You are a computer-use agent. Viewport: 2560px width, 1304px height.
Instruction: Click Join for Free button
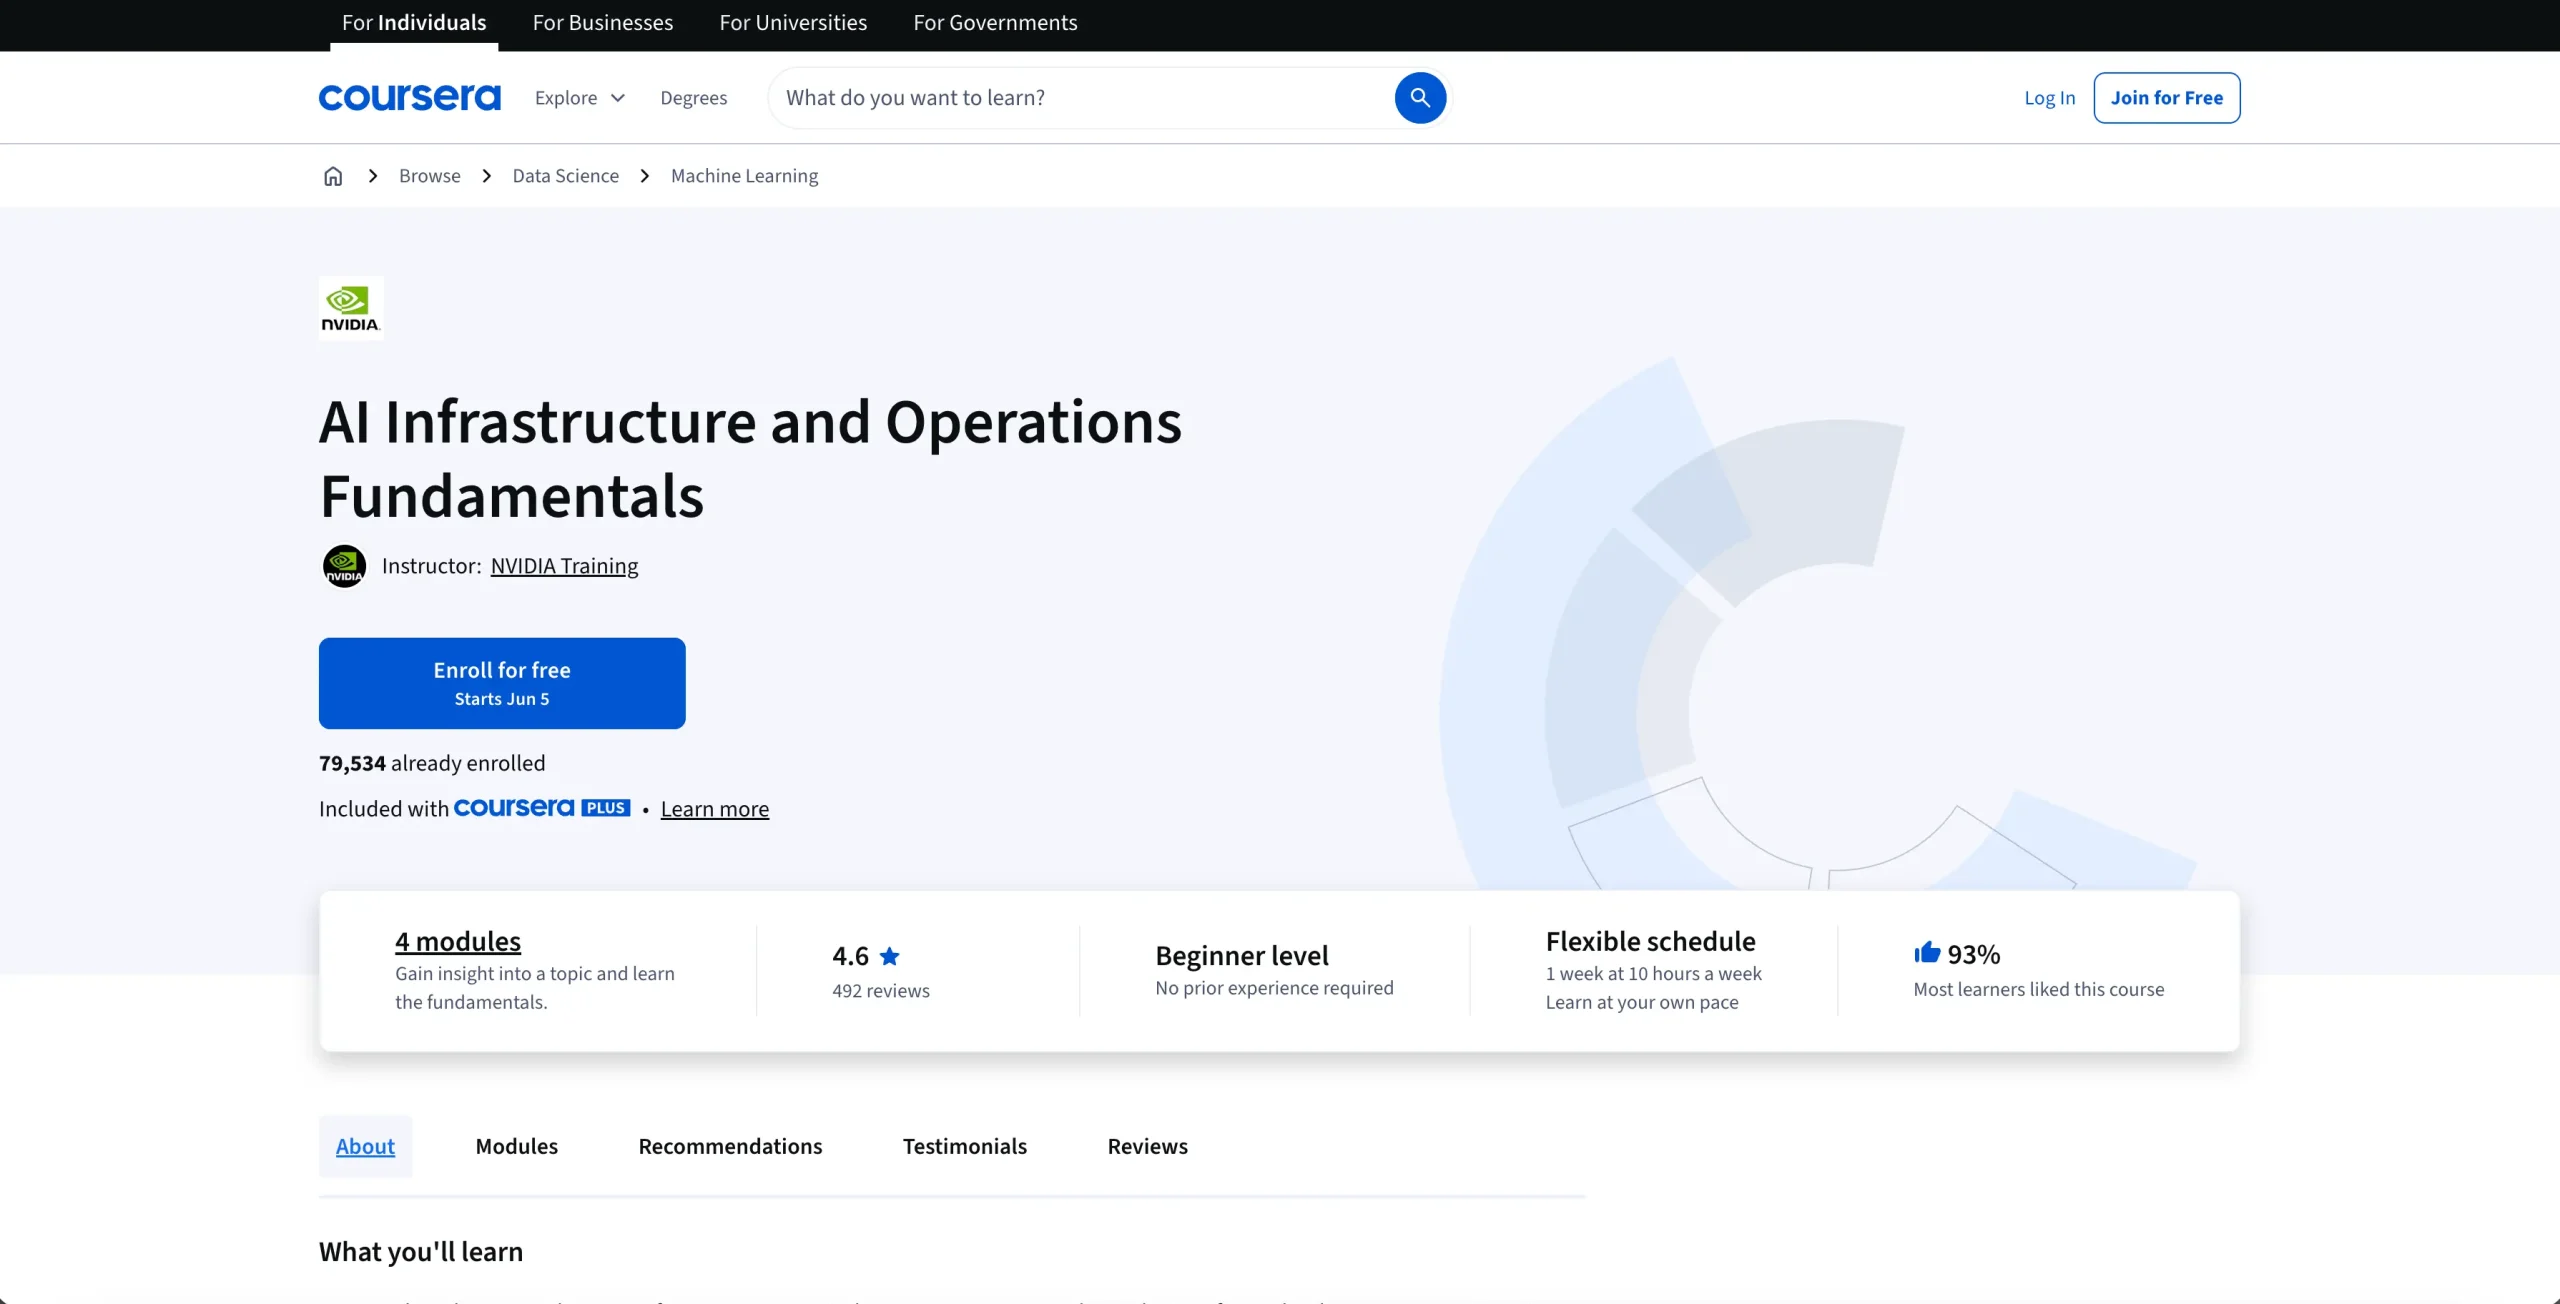pyautogui.click(x=2167, y=98)
